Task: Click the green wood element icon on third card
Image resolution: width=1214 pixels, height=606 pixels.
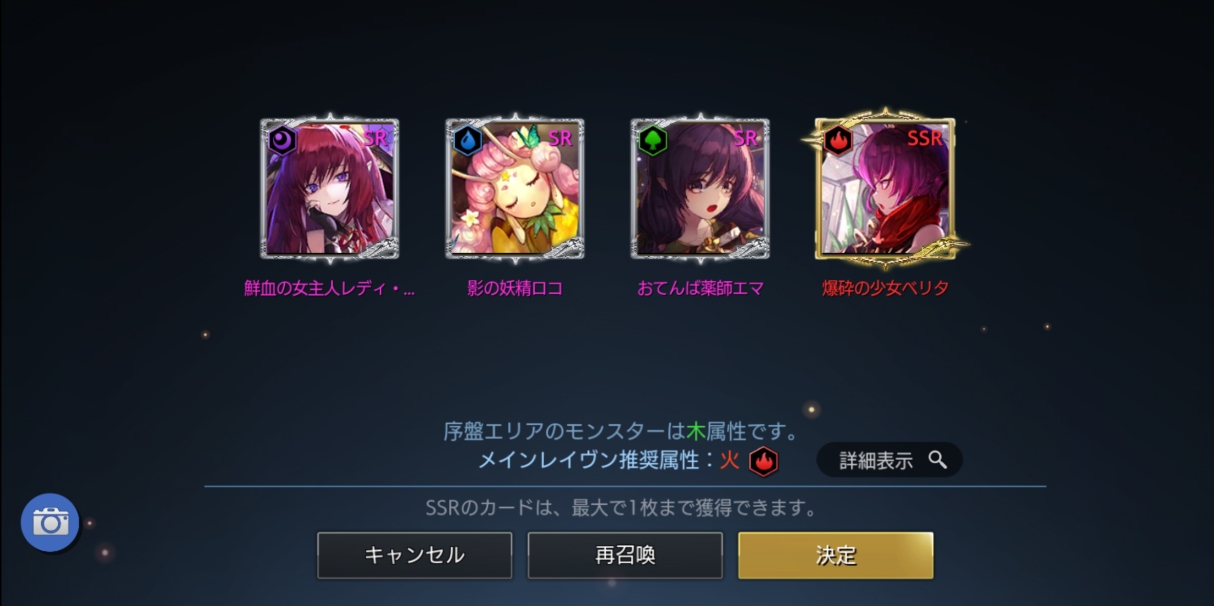Action: tap(652, 140)
